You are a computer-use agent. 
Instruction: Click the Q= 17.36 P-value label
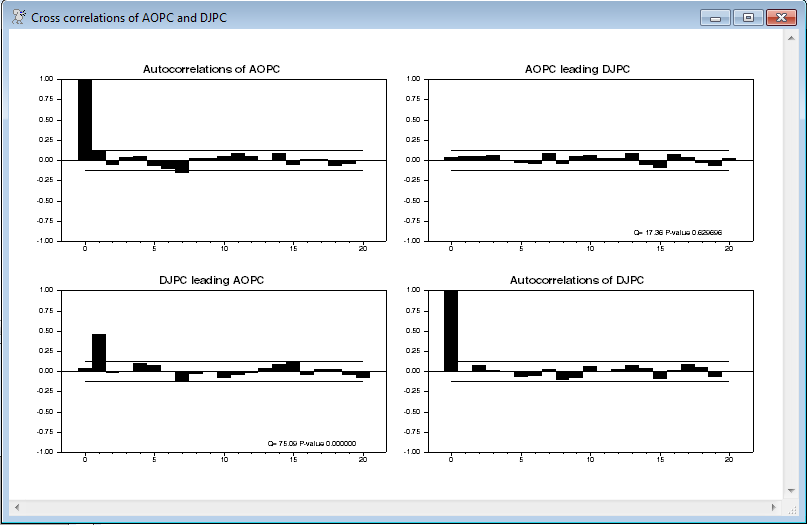tap(677, 232)
